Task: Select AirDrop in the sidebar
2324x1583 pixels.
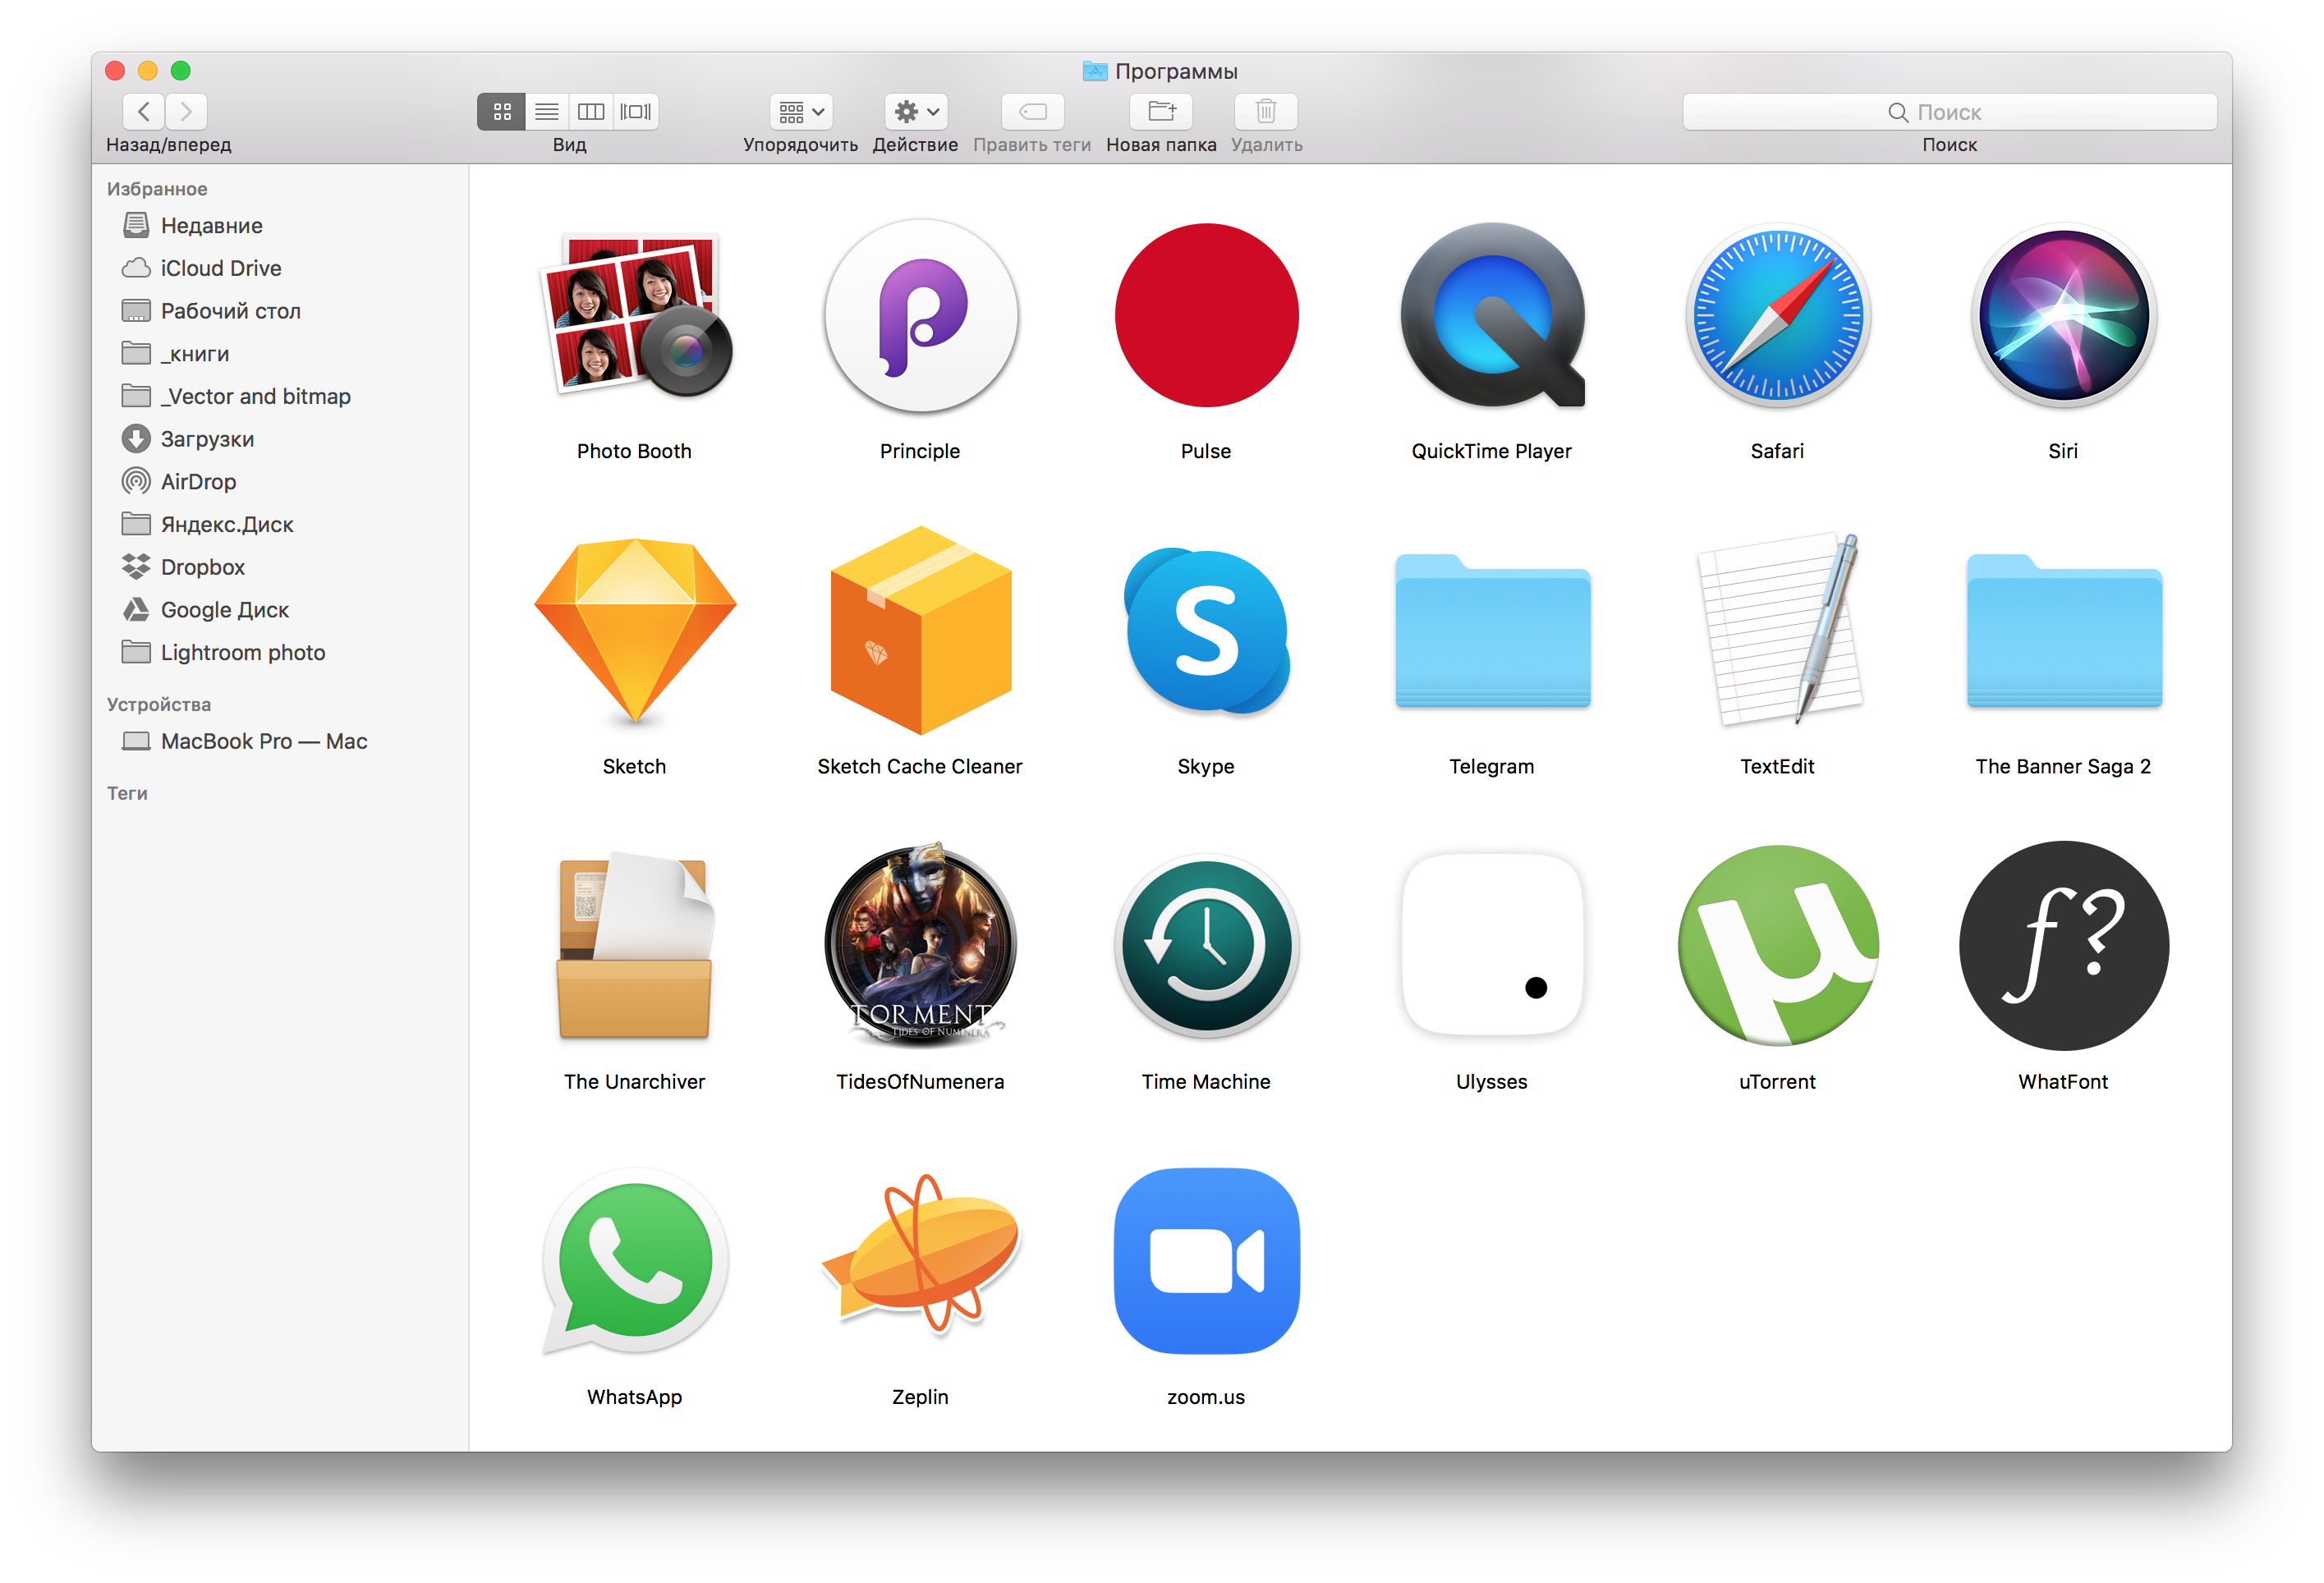Action: 198,482
